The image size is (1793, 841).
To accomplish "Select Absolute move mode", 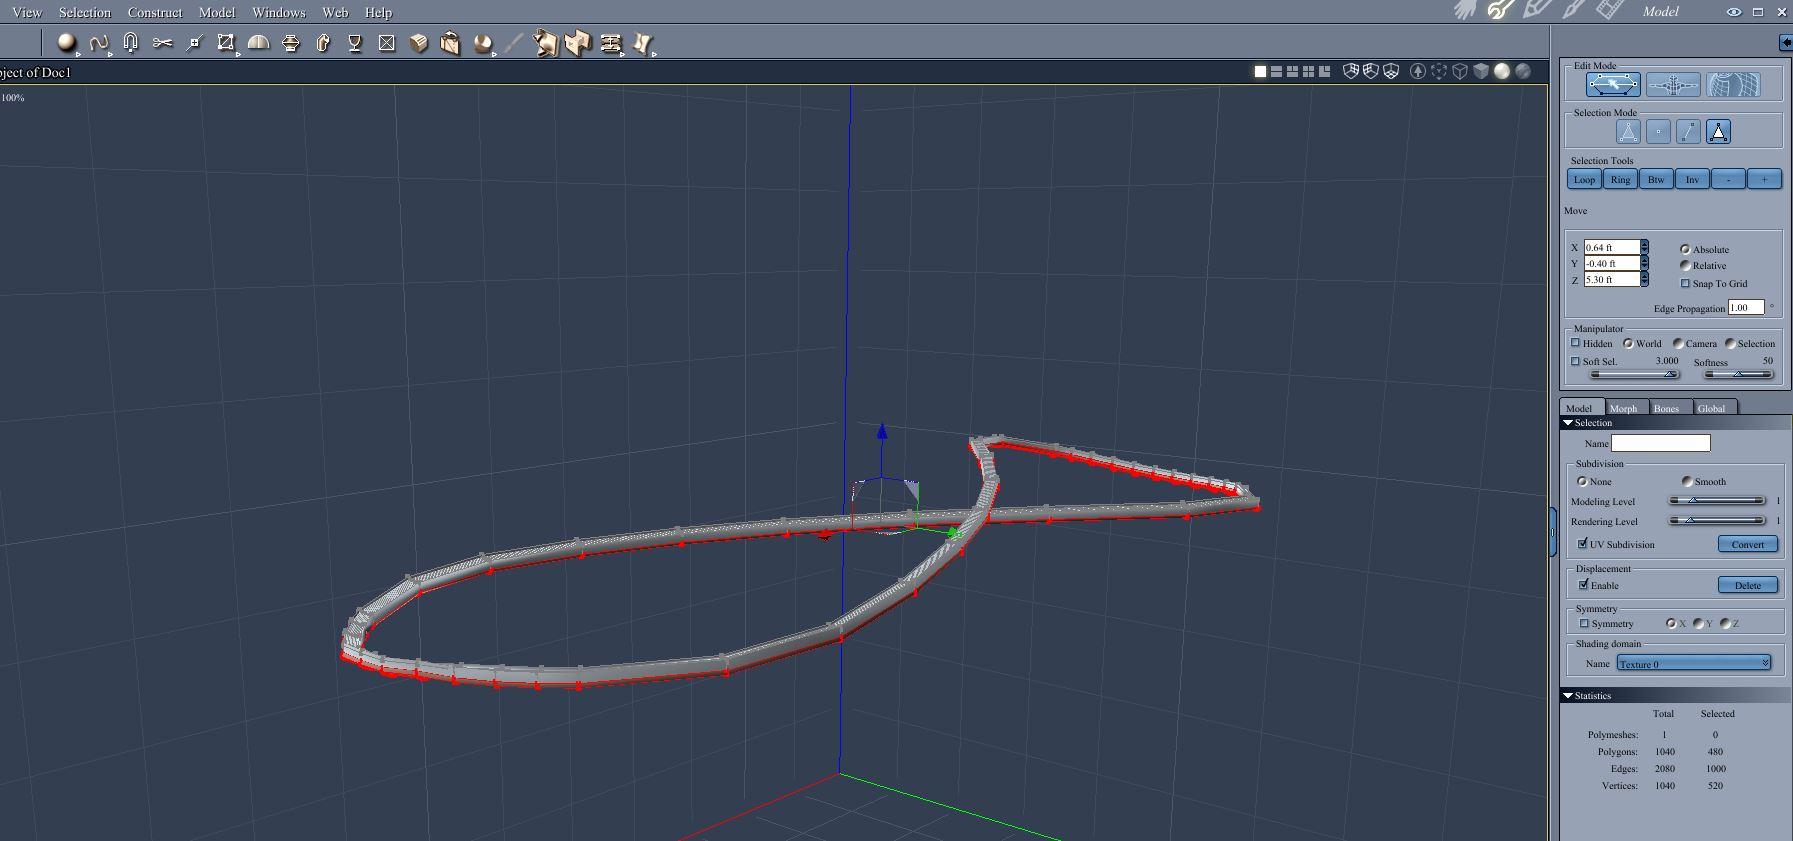I will (x=1686, y=249).
